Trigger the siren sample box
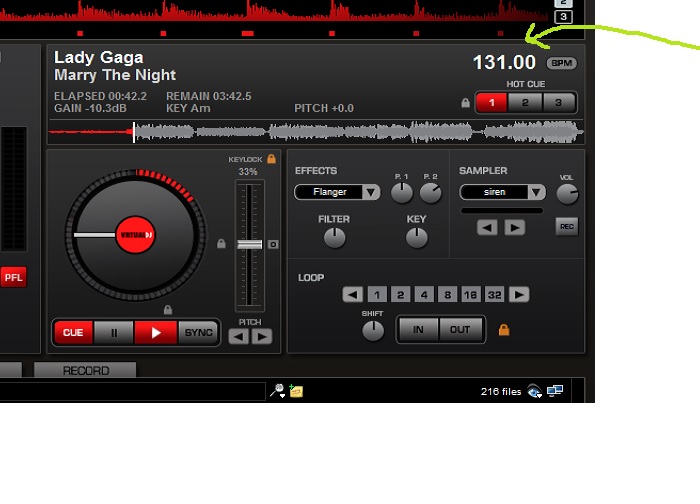The image size is (700, 504). click(494, 192)
